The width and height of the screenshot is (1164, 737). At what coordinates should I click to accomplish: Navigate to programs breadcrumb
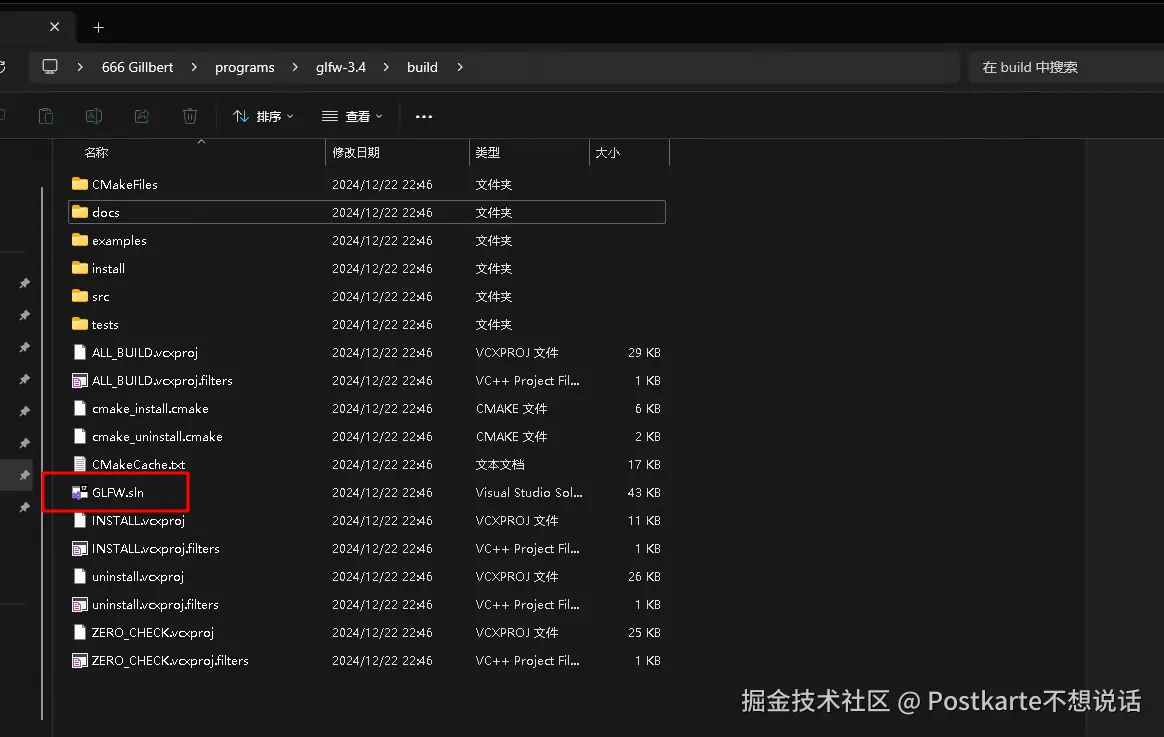[244, 67]
